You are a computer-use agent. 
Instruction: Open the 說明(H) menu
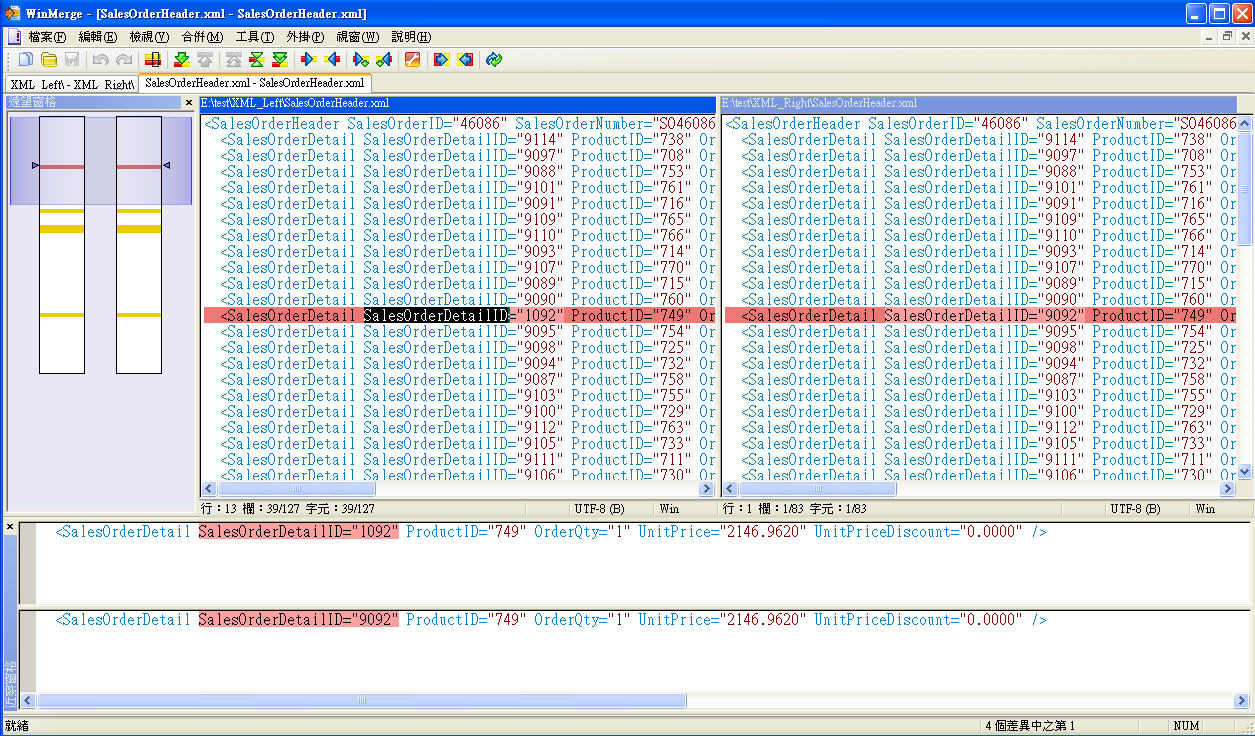411,37
